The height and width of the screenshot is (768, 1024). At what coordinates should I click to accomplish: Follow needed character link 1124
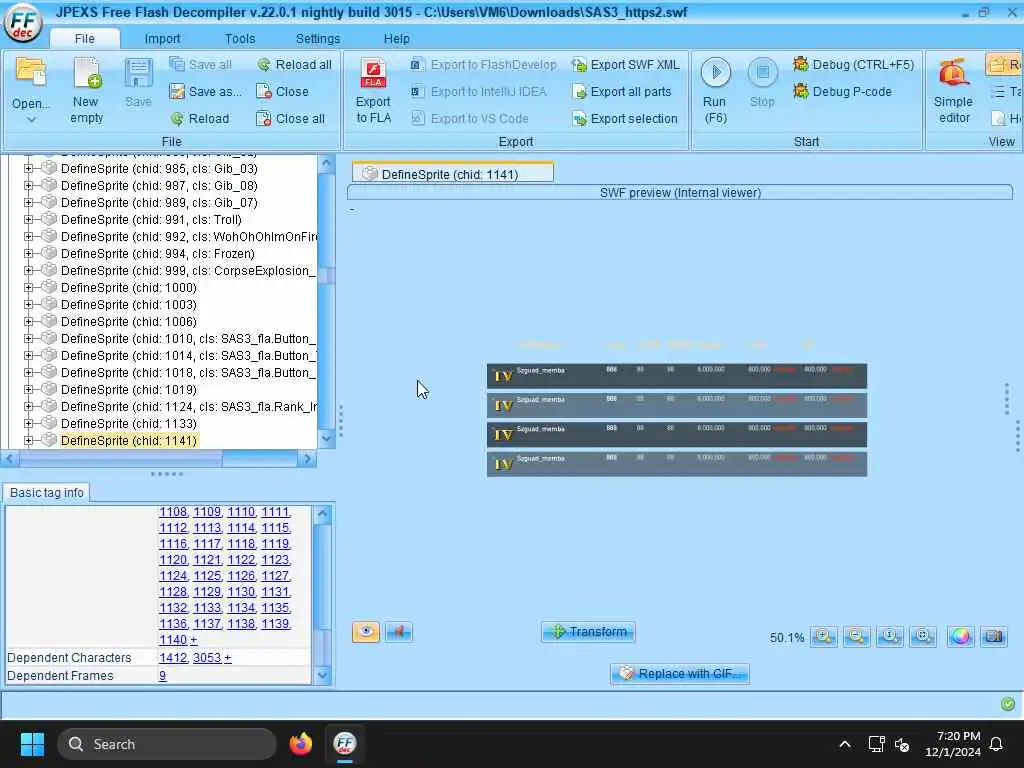[x=173, y=575]
